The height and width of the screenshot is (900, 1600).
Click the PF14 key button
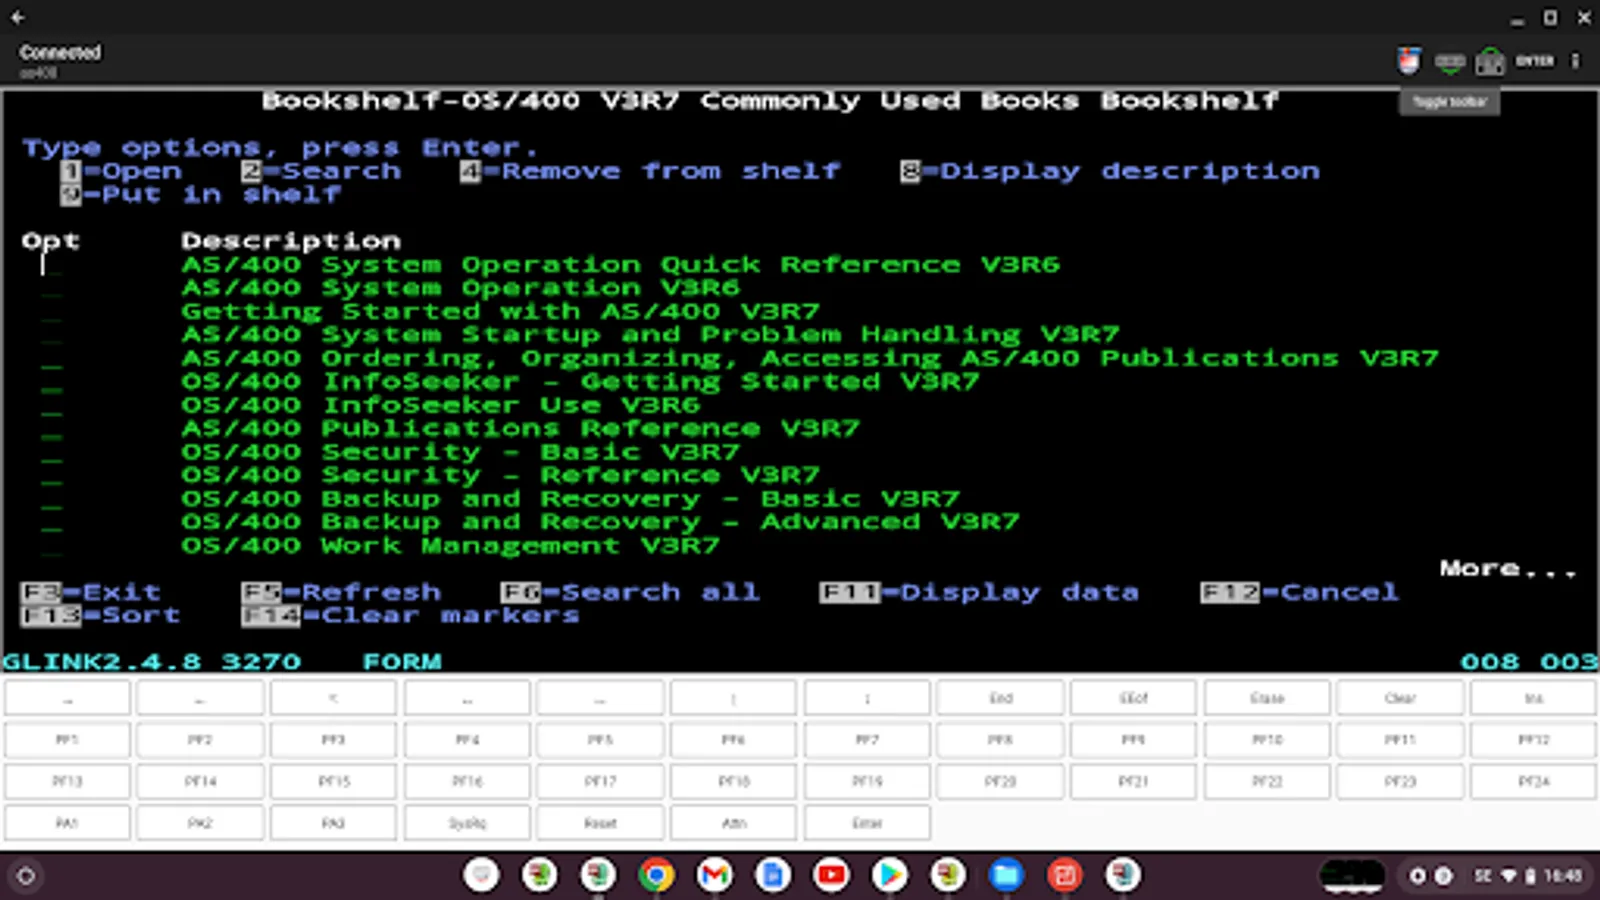tap(200, 781)
